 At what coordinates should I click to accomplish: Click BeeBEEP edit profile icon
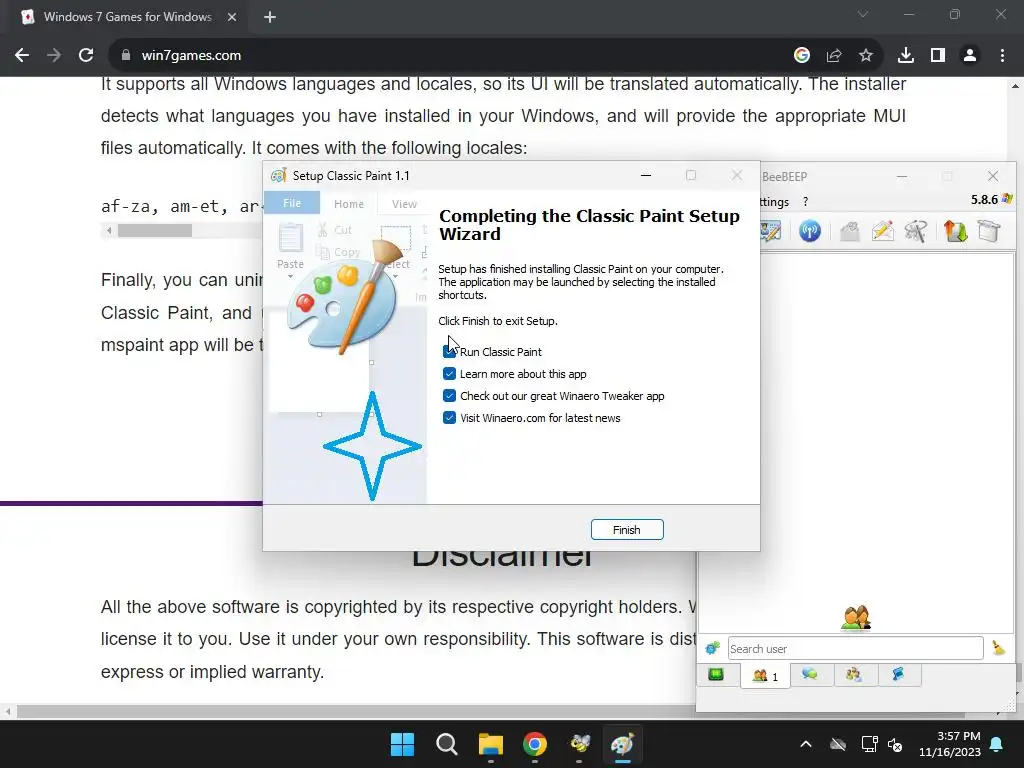tap(771, 231)
